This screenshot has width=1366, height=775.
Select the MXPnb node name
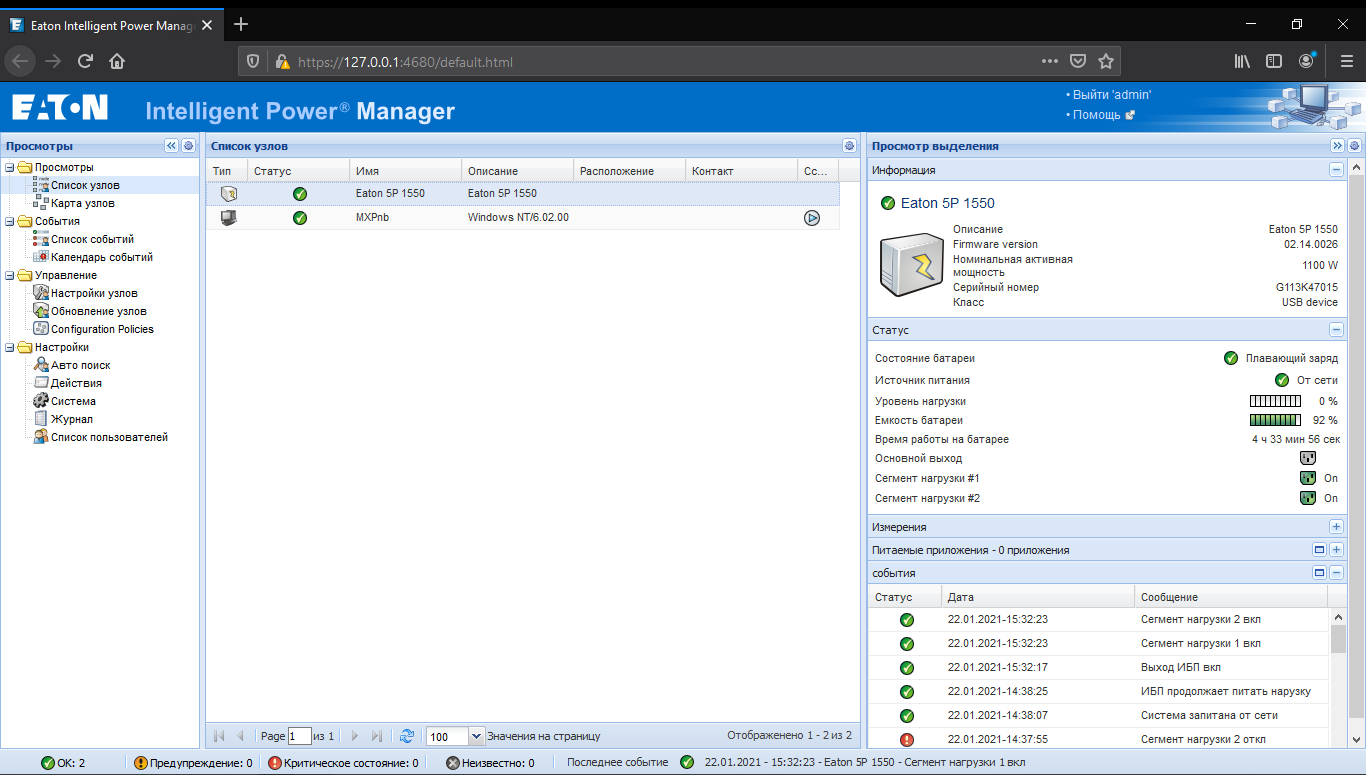click(x=372, y=217)
